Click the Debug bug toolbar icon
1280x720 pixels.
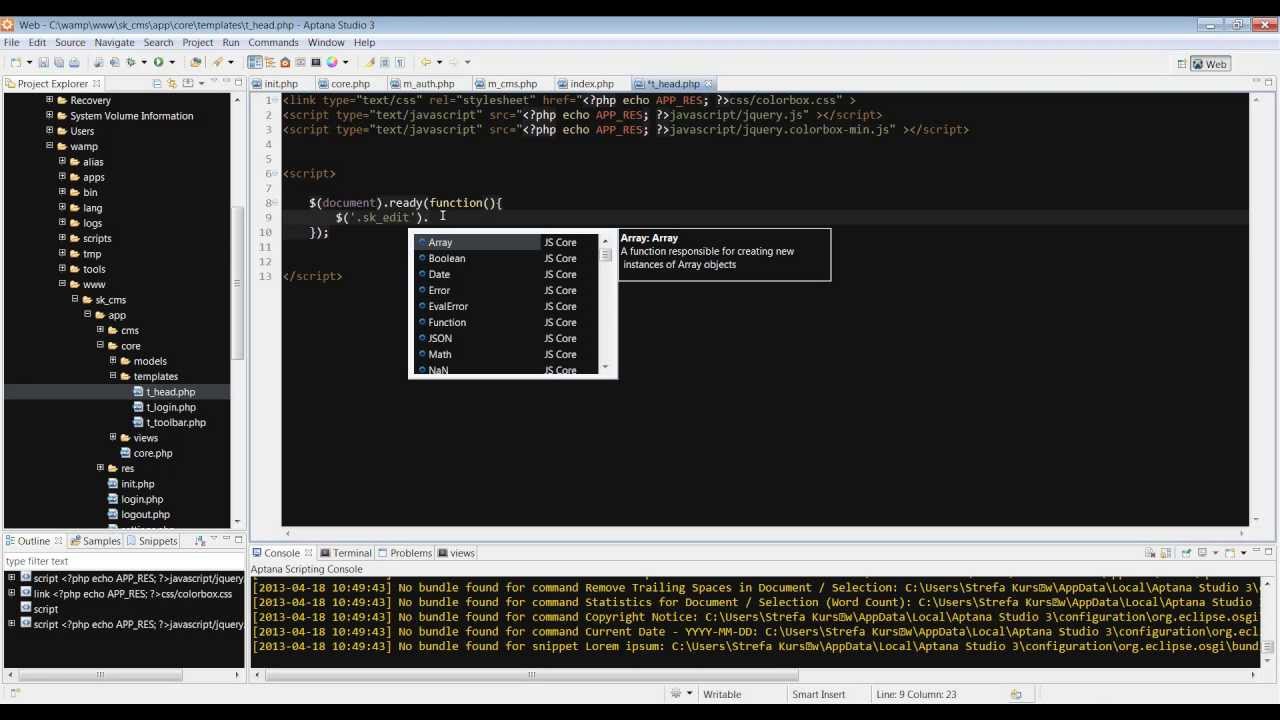[131, 62]
